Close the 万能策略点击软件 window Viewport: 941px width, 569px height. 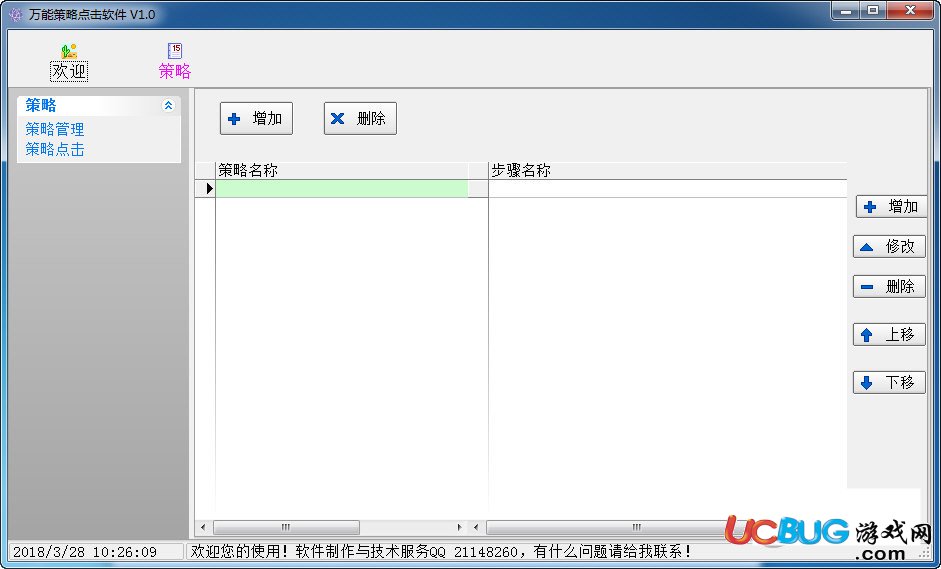[x=910, y=10]
